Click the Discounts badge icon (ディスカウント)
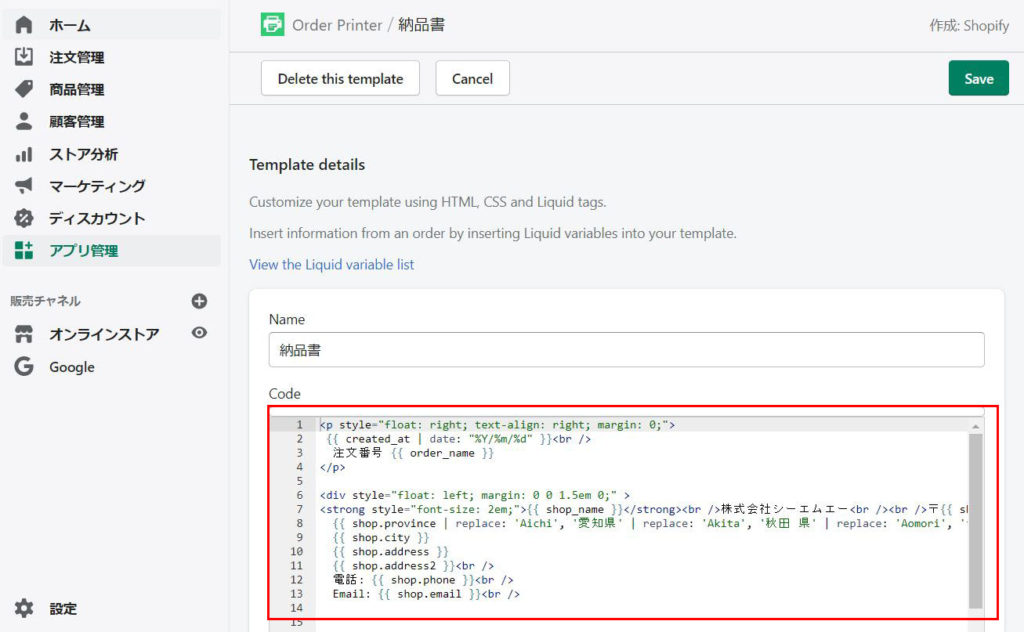 pyautogui.click(x=24, y=218)
